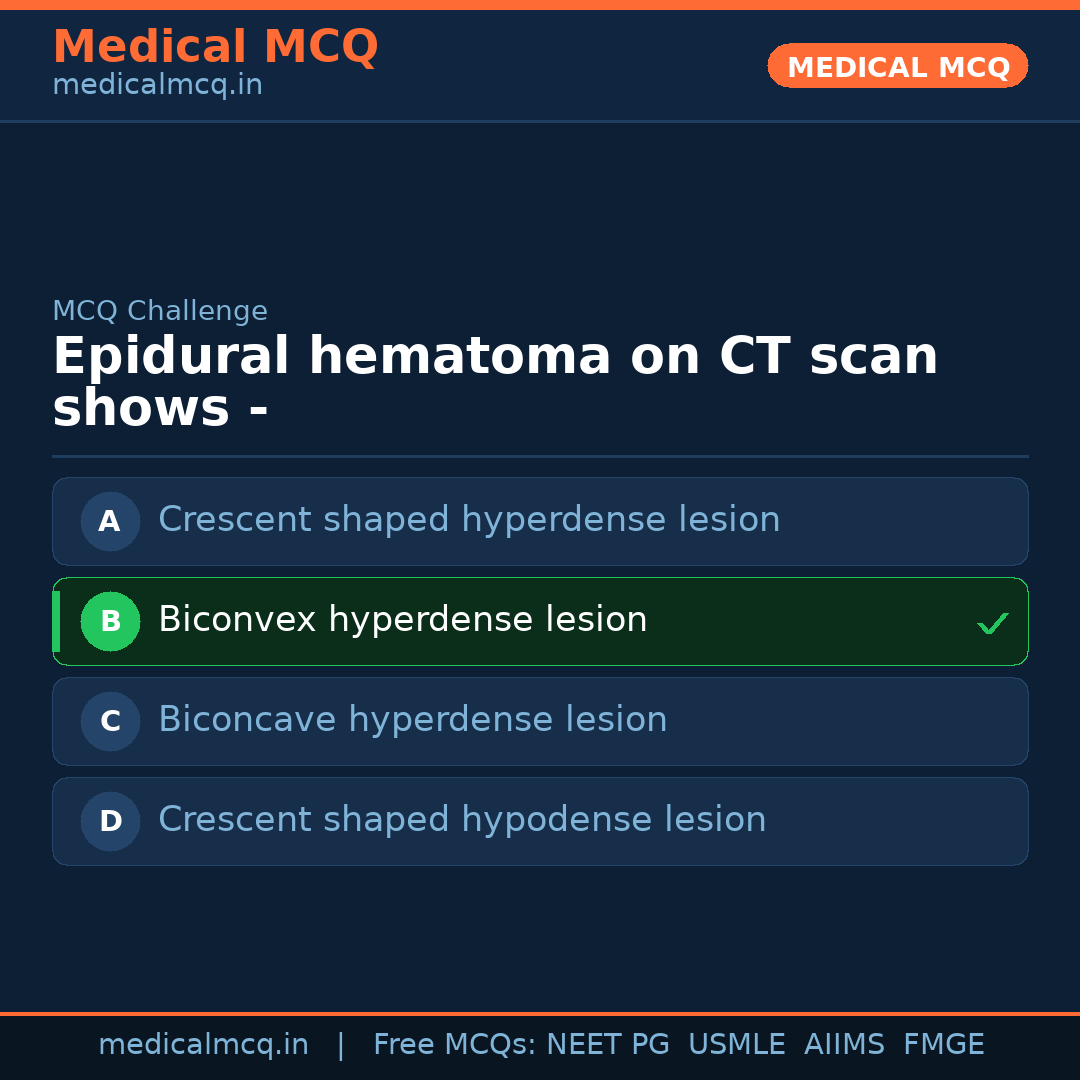Viewport: 1080px width, 1080px height.
Task: Click the 'Epidural hematoma on CT scan' question text
Action: [495, 357]
